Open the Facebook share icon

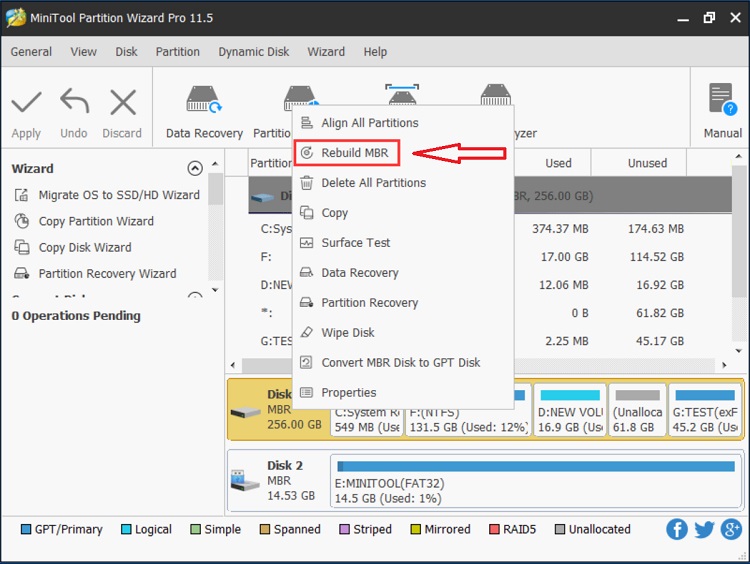[x=677, y=529]
